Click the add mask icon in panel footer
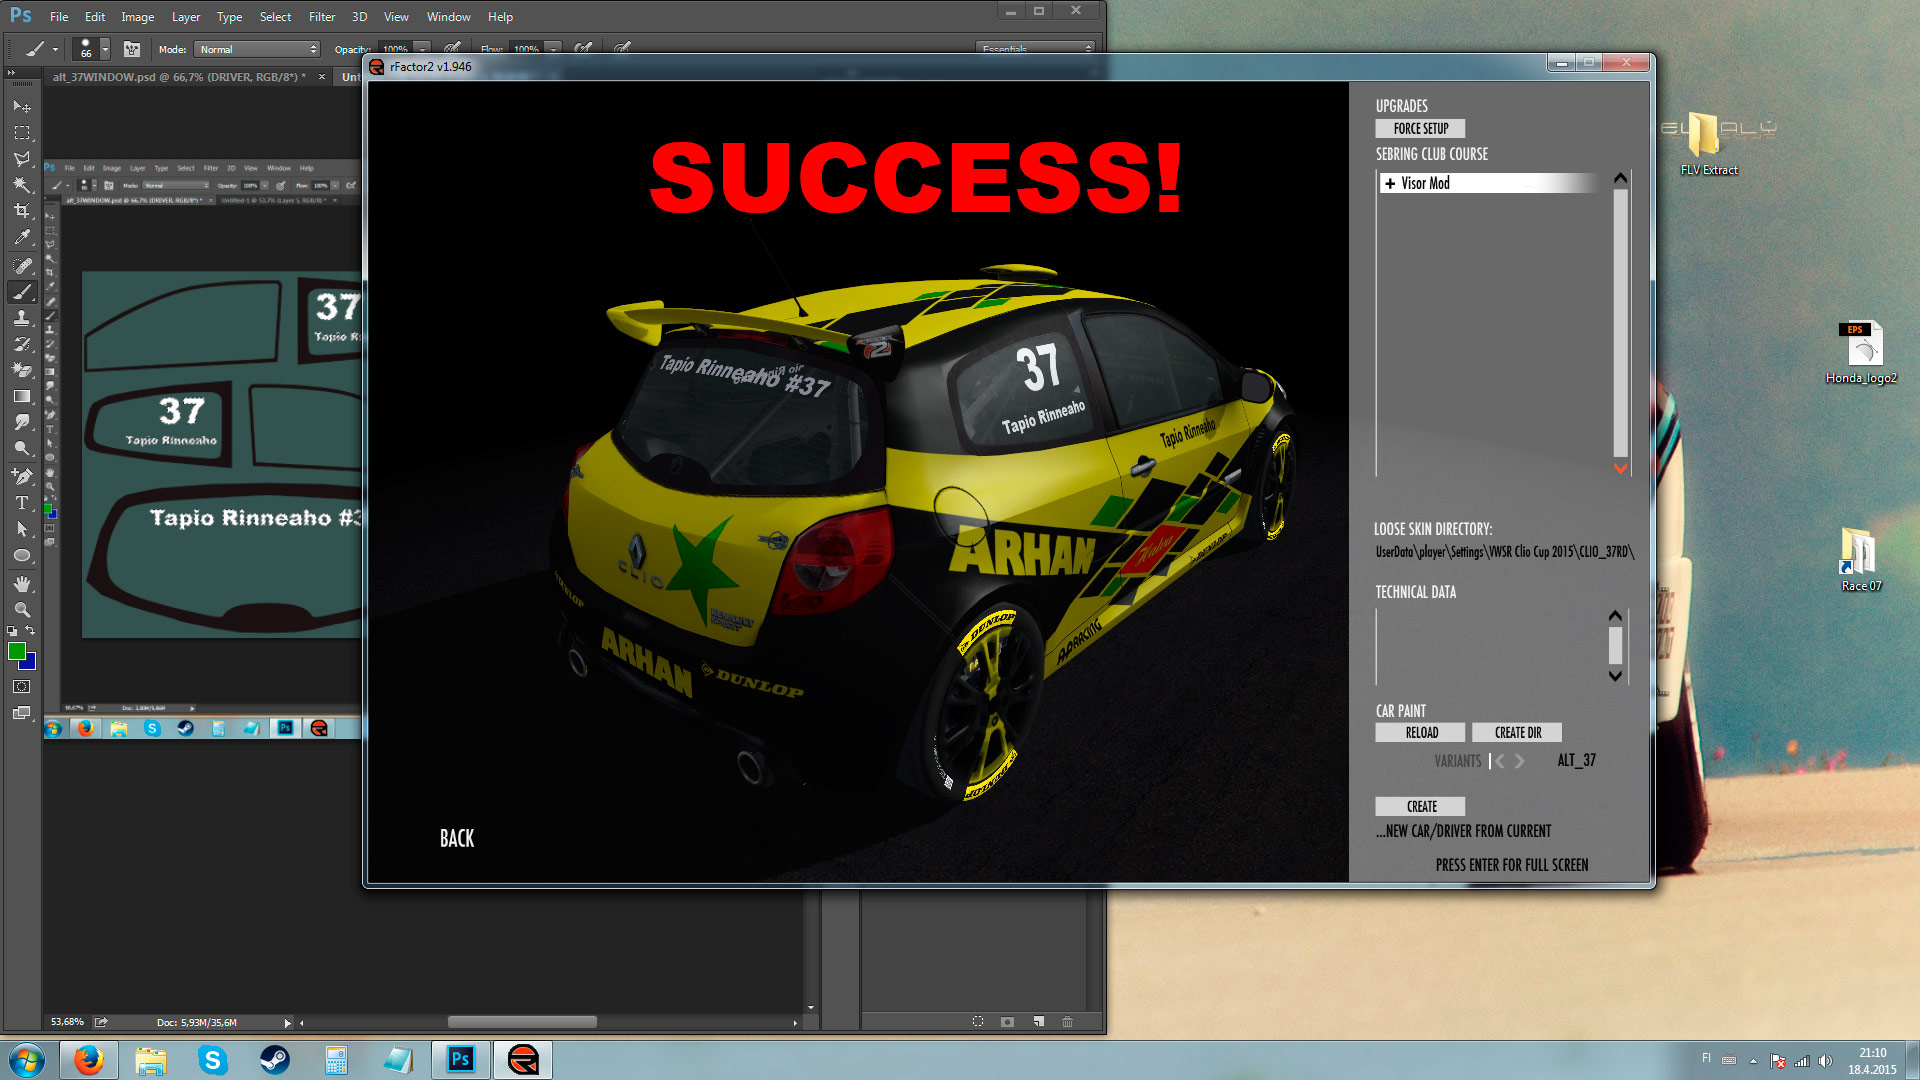The image size is (1920, 1080). pos(1007,1022)
